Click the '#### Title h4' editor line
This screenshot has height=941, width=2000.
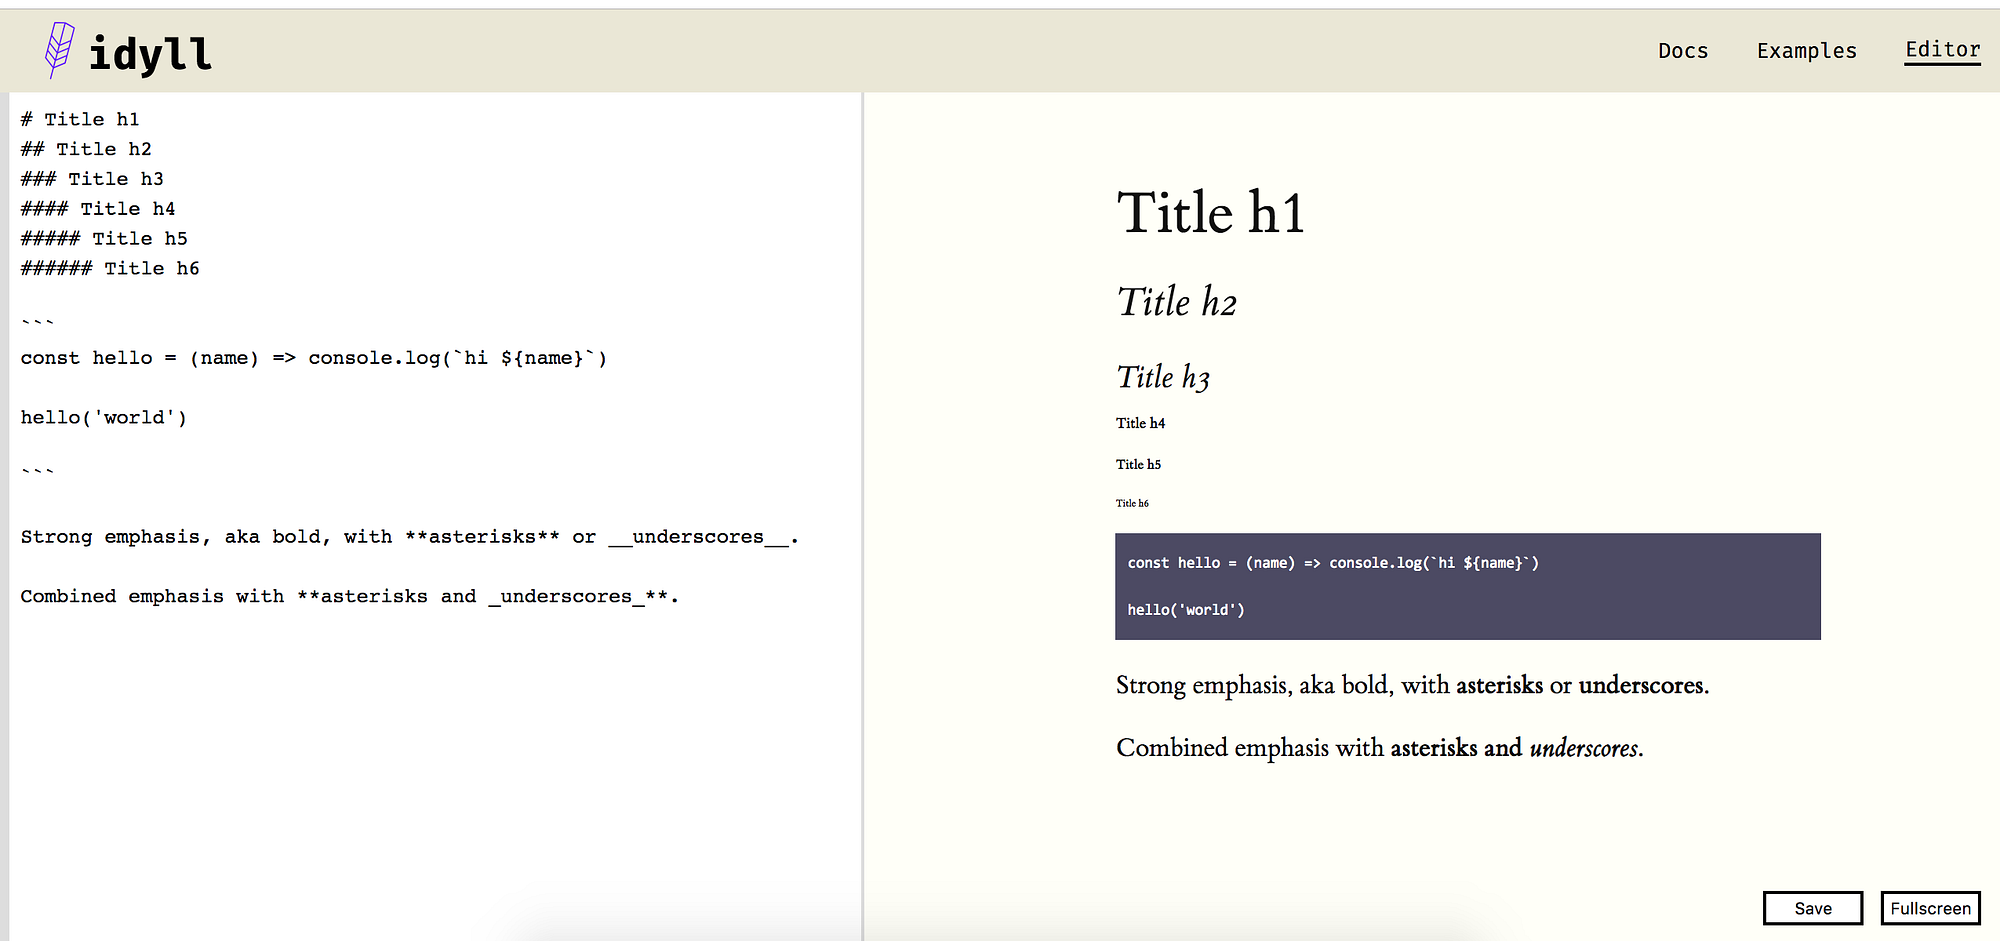tap(98, 209)
